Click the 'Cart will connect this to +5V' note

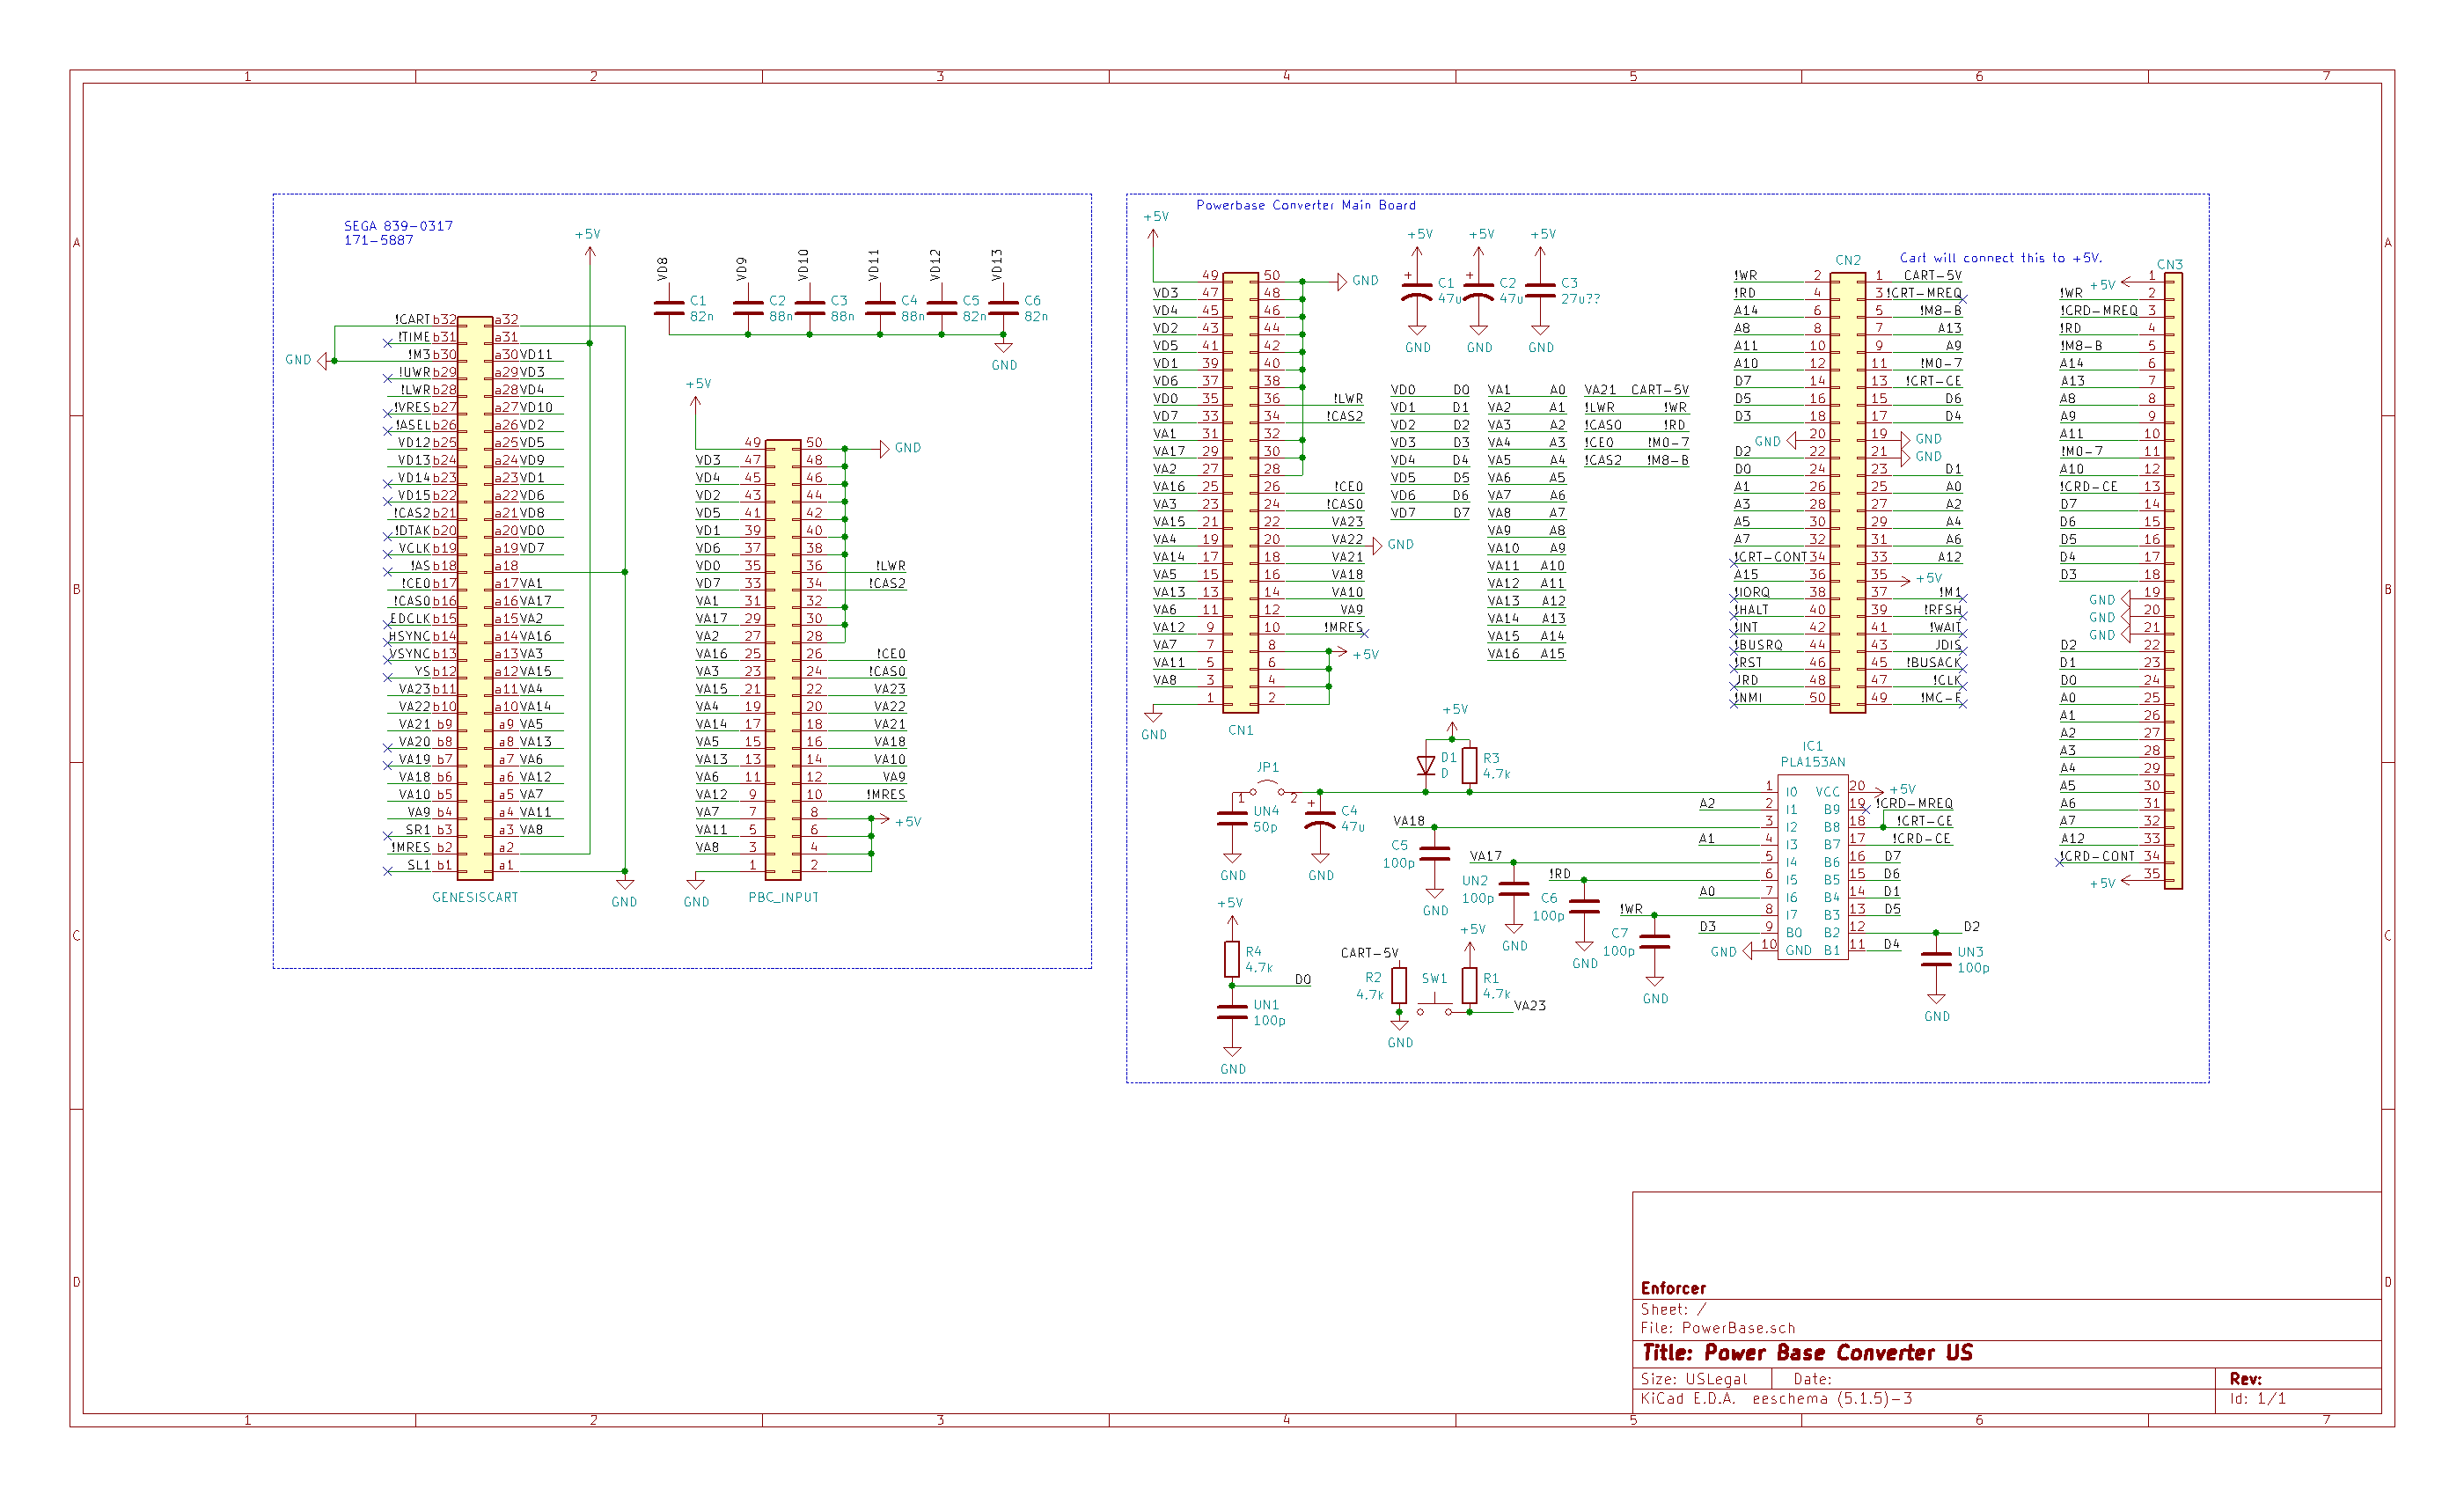pos(2000,258)
